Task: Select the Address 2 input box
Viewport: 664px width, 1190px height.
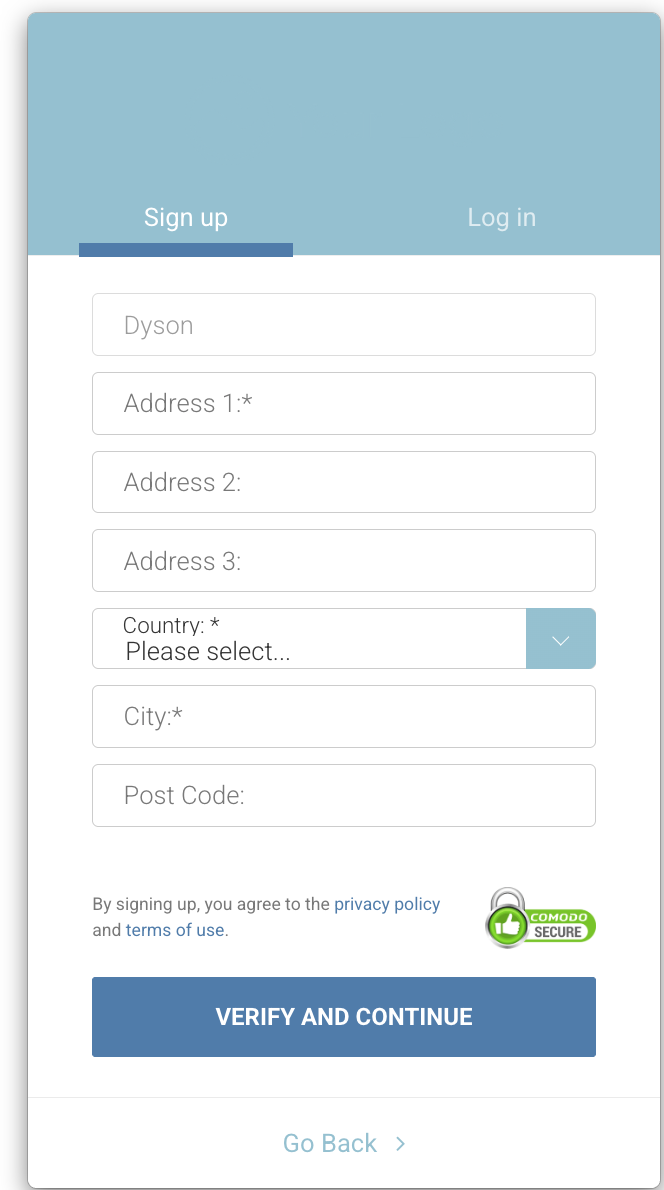Action: (x=343, y=482)
